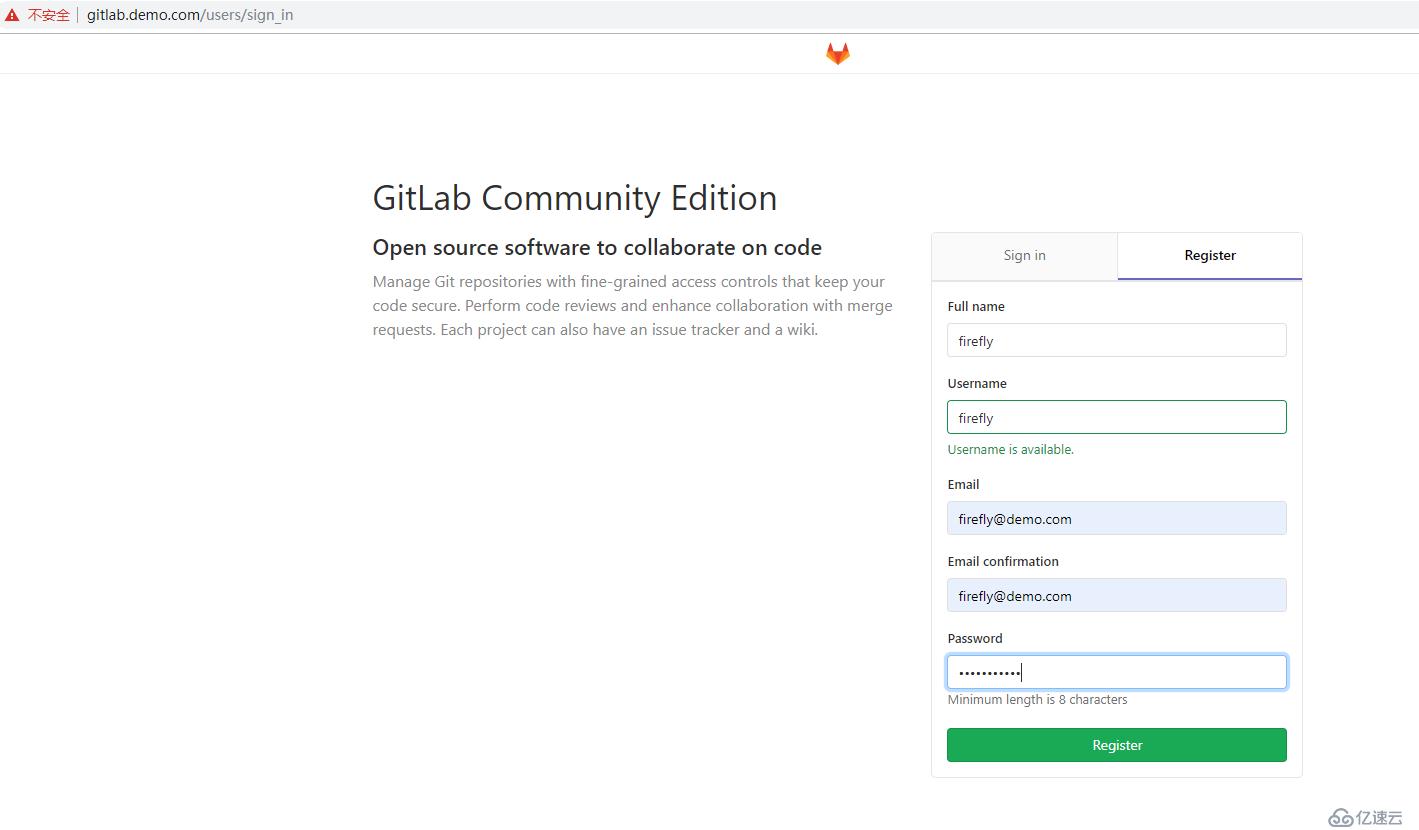Click the 'Password' label
Viewport: 1419px width, 830px height.
coord(975,639)
